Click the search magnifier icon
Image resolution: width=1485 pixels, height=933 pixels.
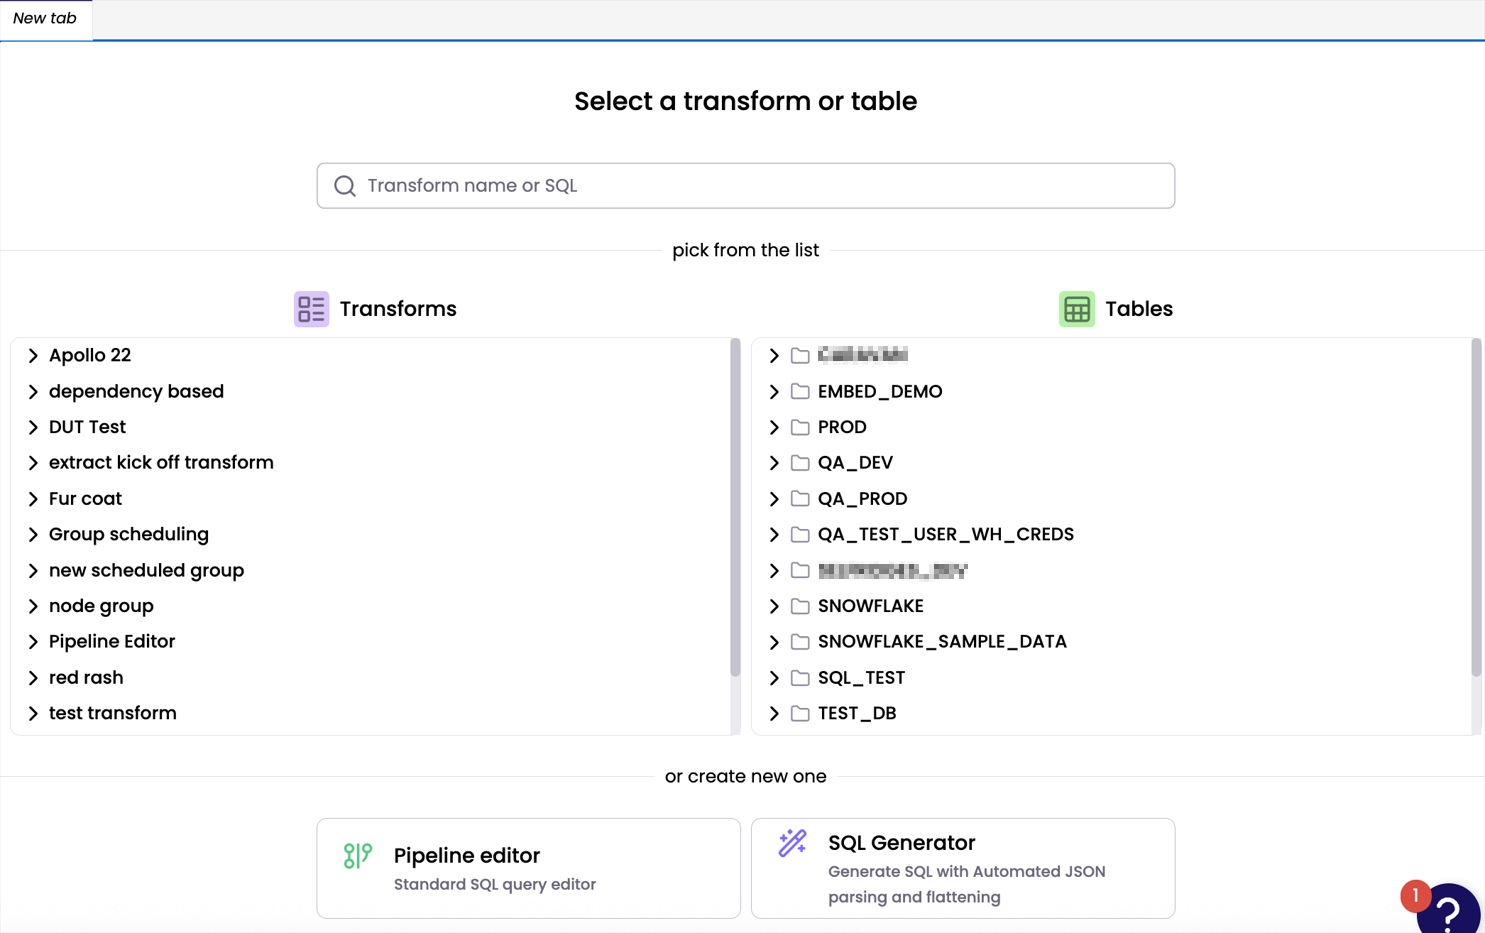[x=345, y=186]
